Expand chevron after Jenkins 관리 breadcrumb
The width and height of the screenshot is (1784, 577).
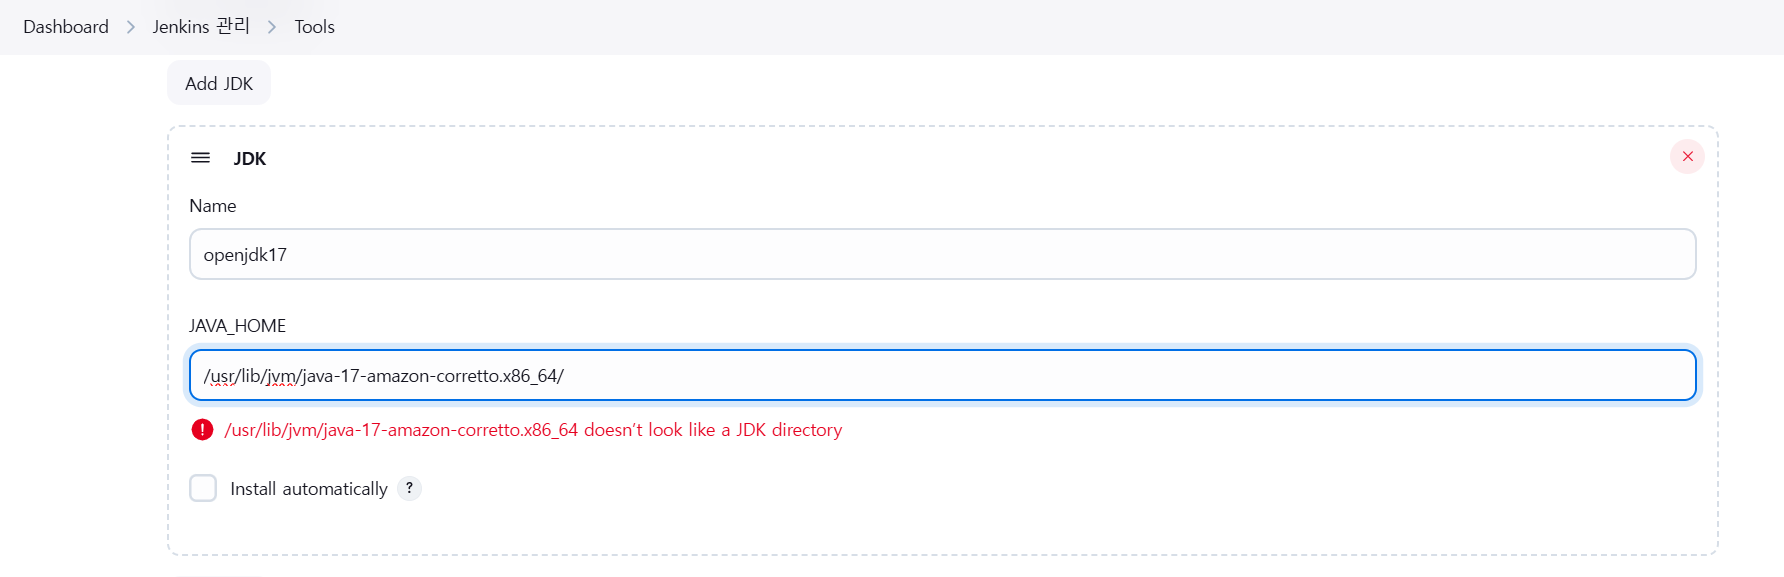[272, 27]
